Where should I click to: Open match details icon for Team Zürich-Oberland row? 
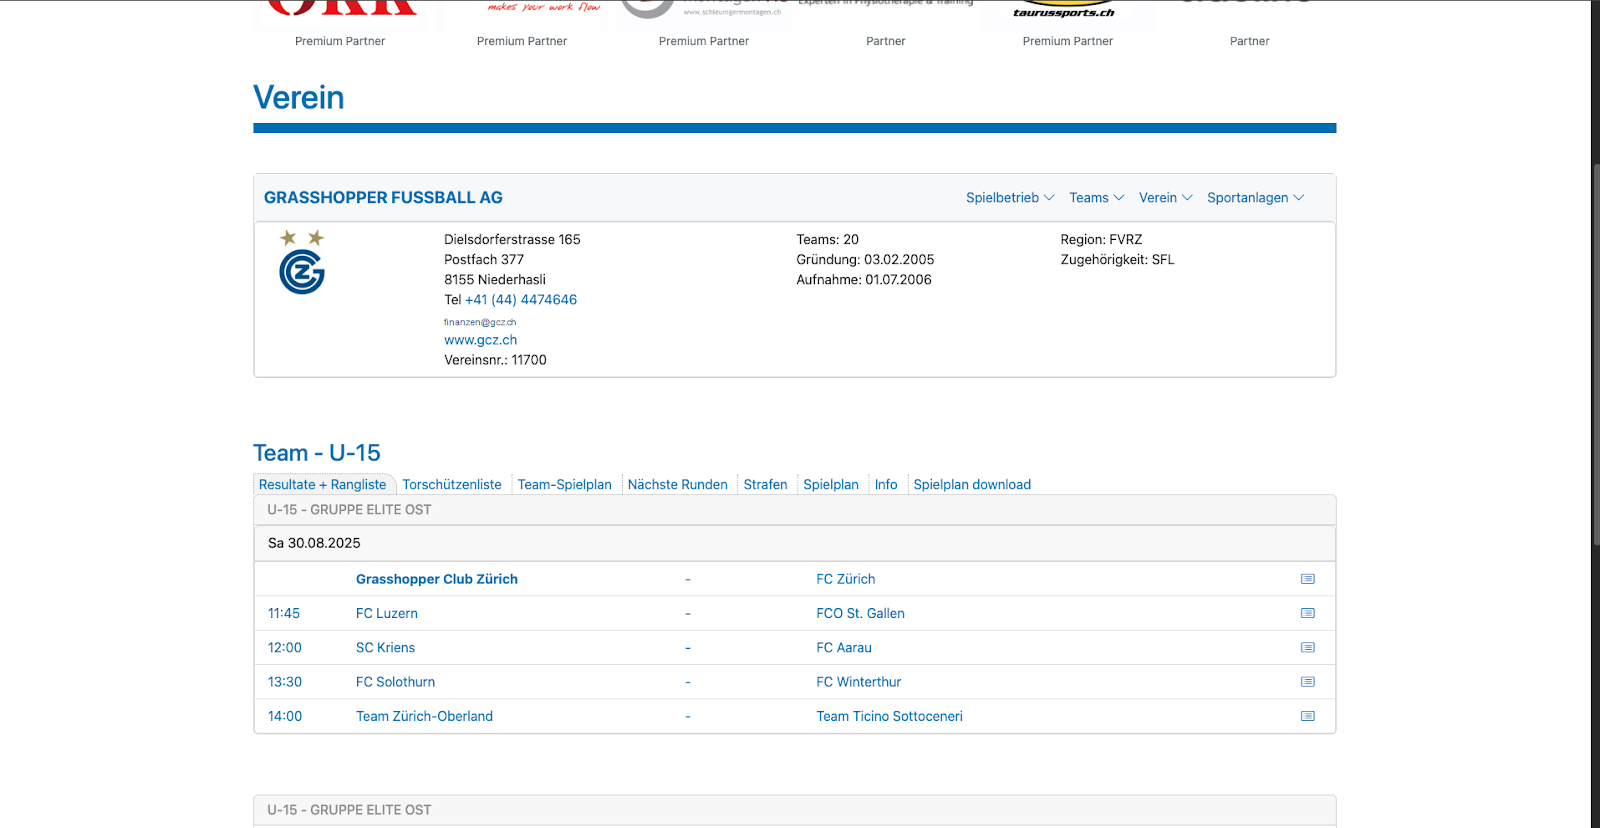click(x=1307, y=716)
